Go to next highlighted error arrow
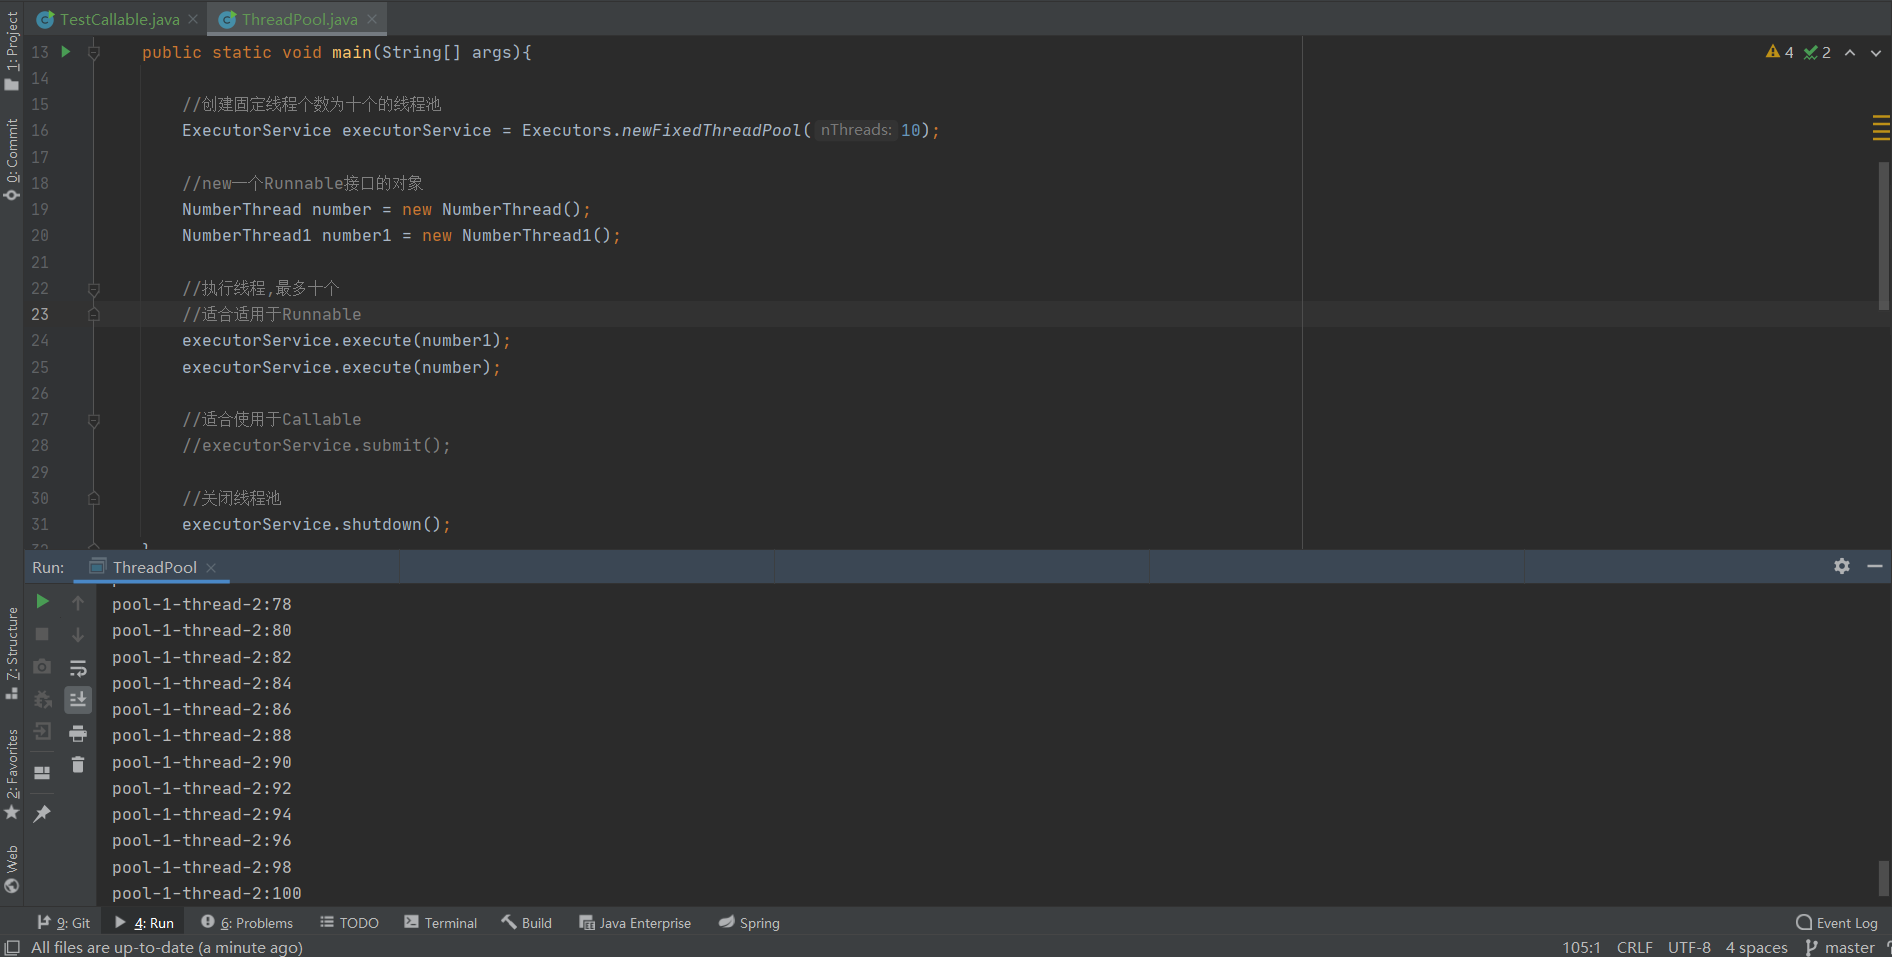 point(1876,53)
